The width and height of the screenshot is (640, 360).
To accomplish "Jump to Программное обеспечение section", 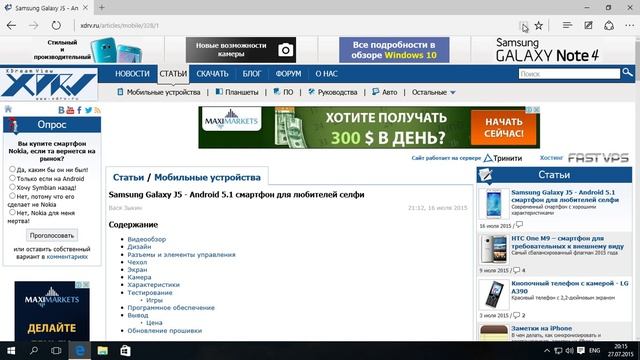I will tap(171, 307).
